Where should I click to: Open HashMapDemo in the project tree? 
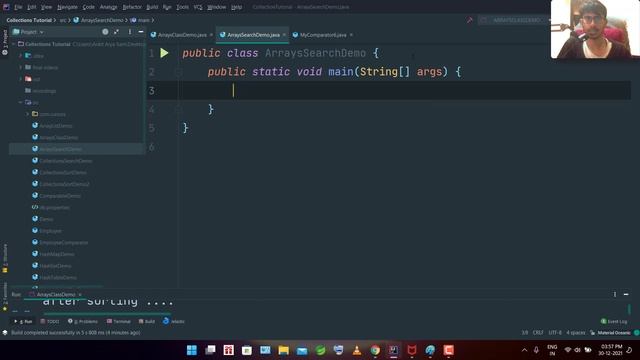click(57, 254)
